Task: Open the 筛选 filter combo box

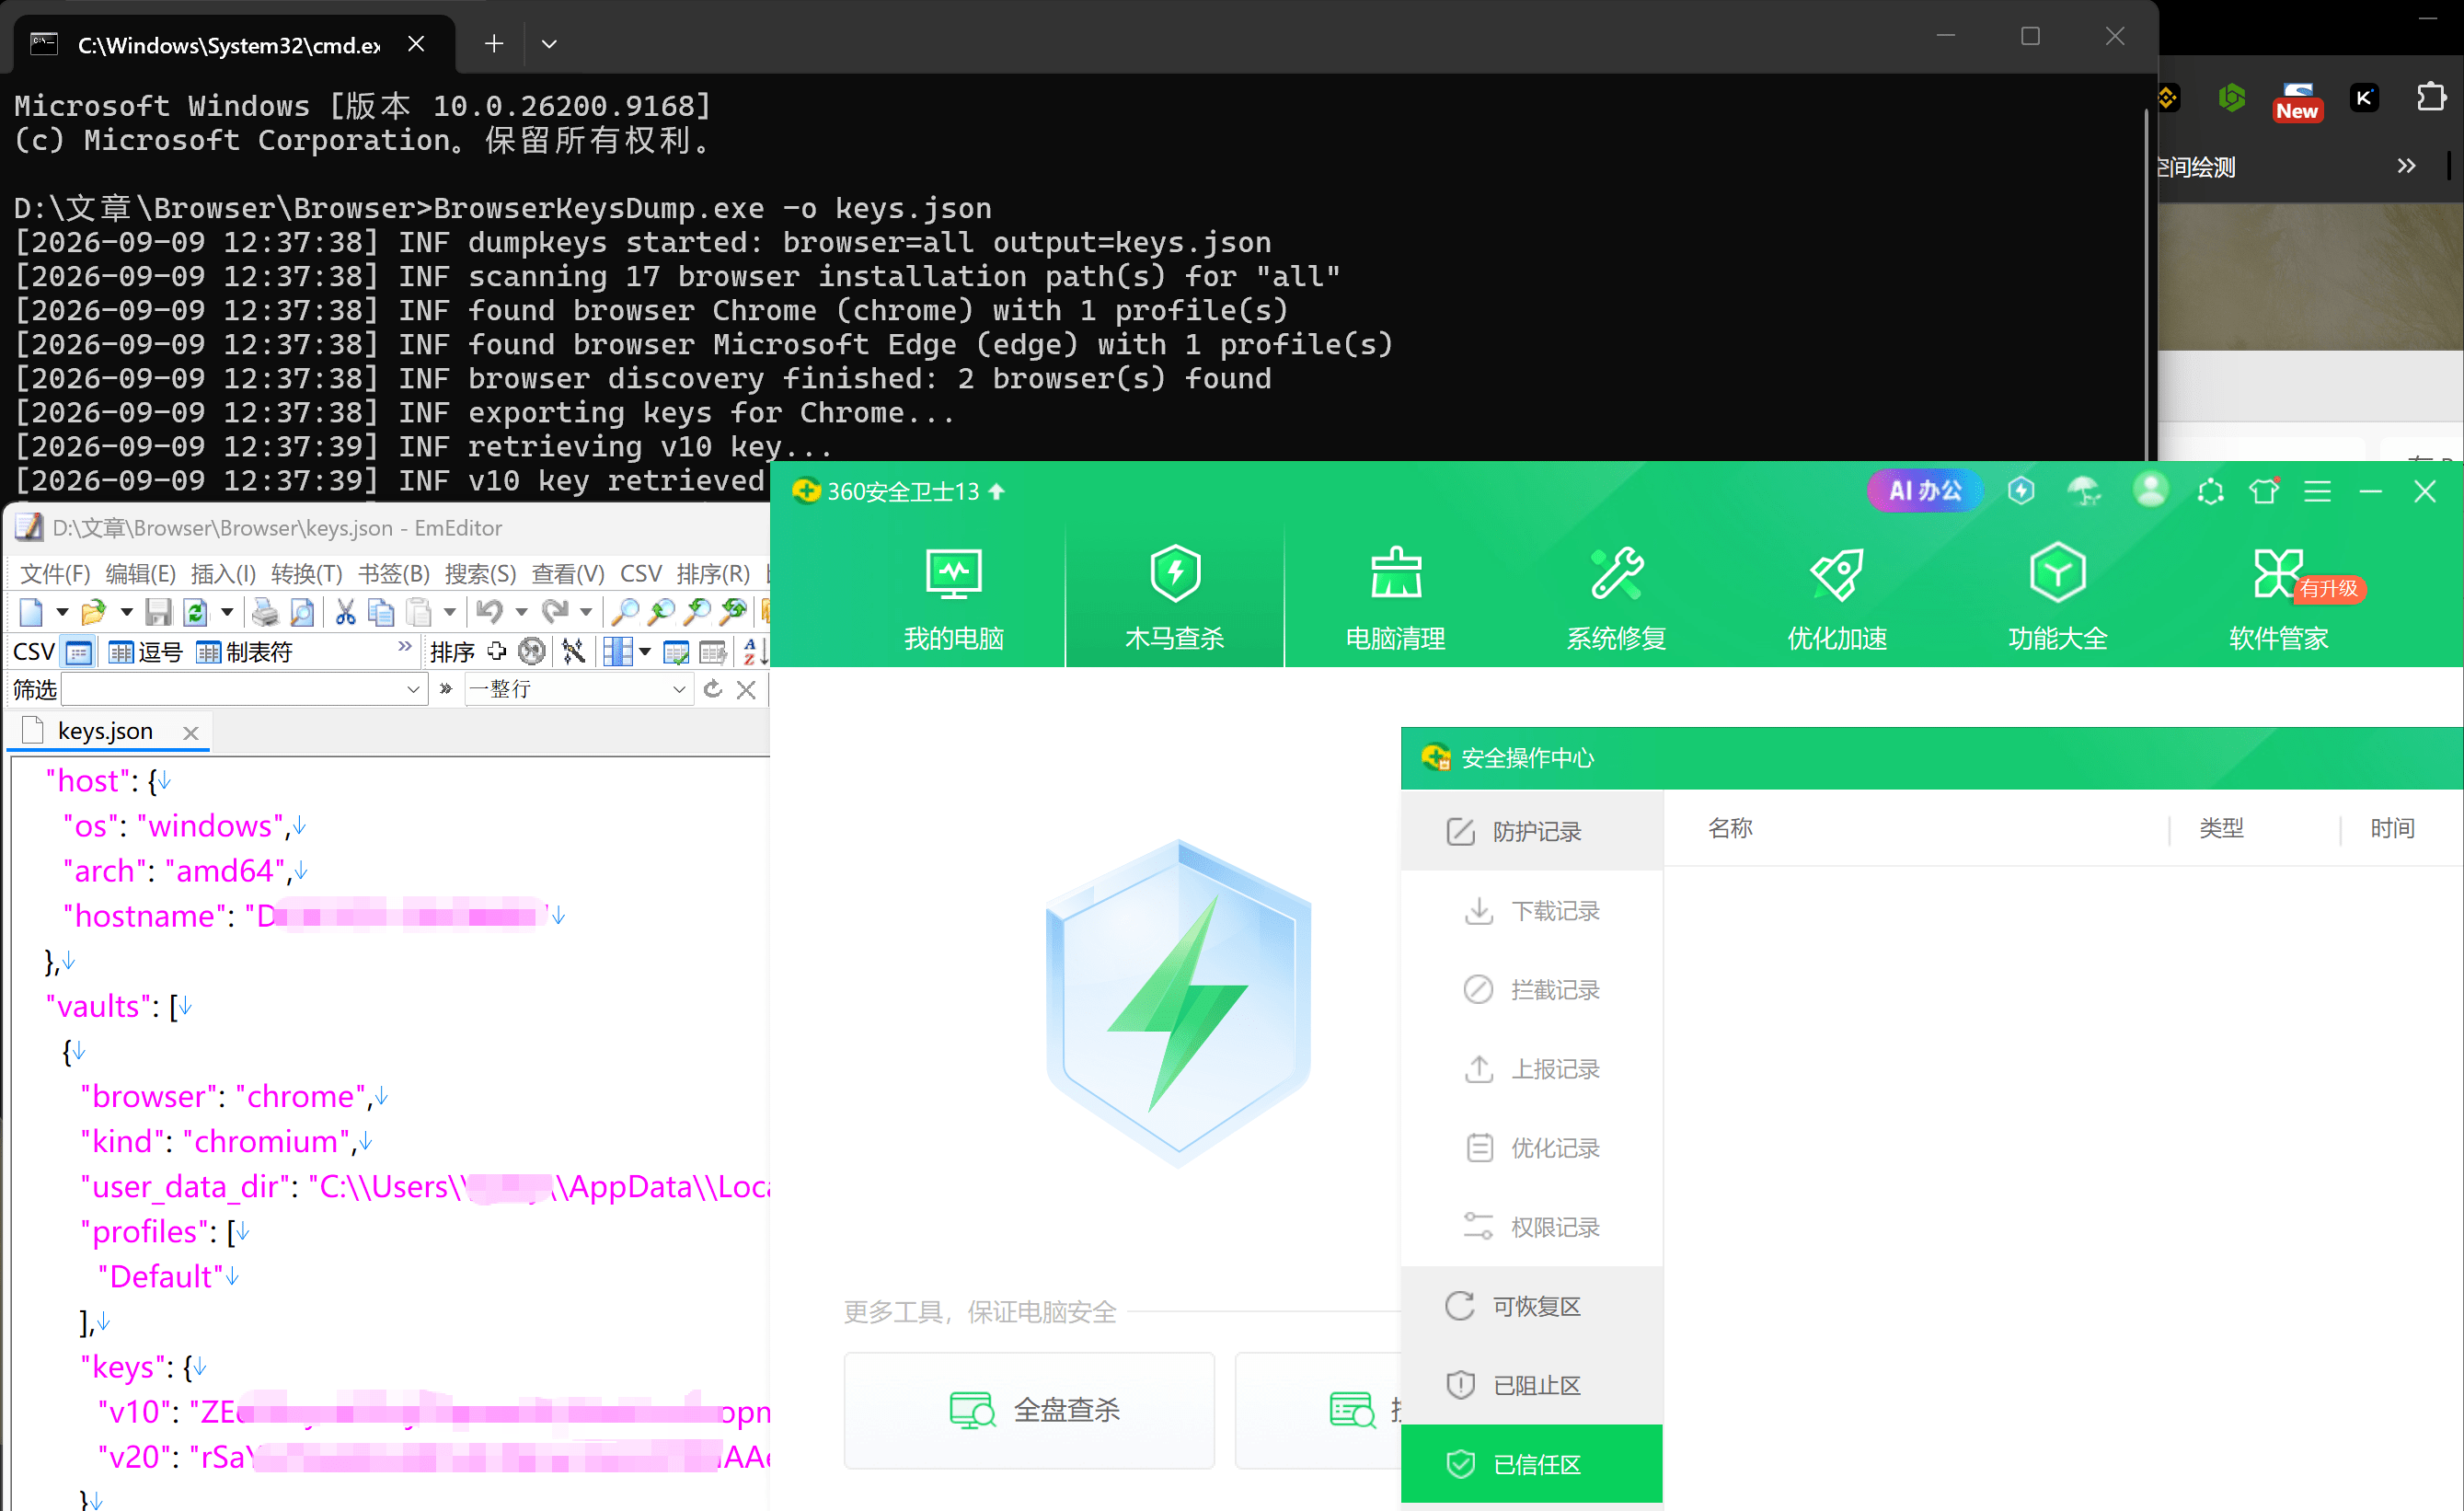Action: coord(244,689)
